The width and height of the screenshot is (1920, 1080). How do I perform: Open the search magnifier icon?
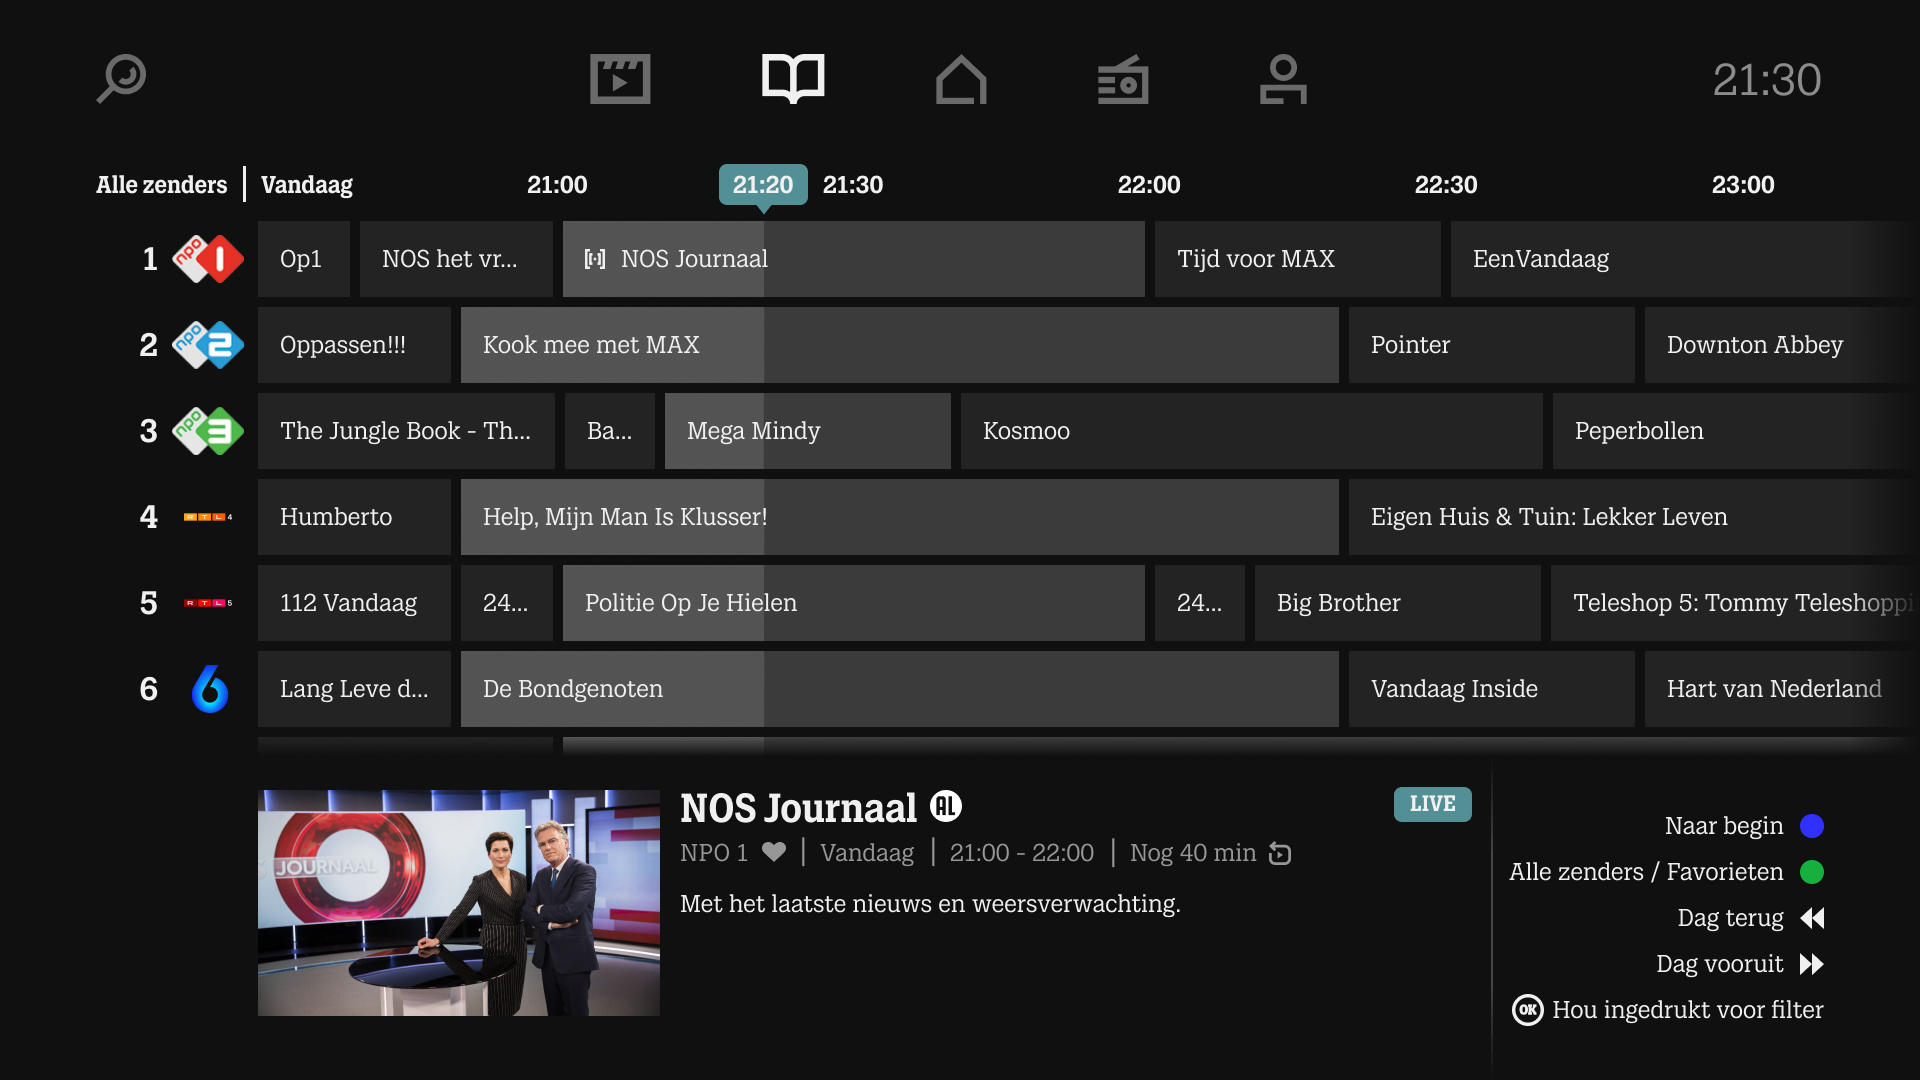[x=121, y=79]
